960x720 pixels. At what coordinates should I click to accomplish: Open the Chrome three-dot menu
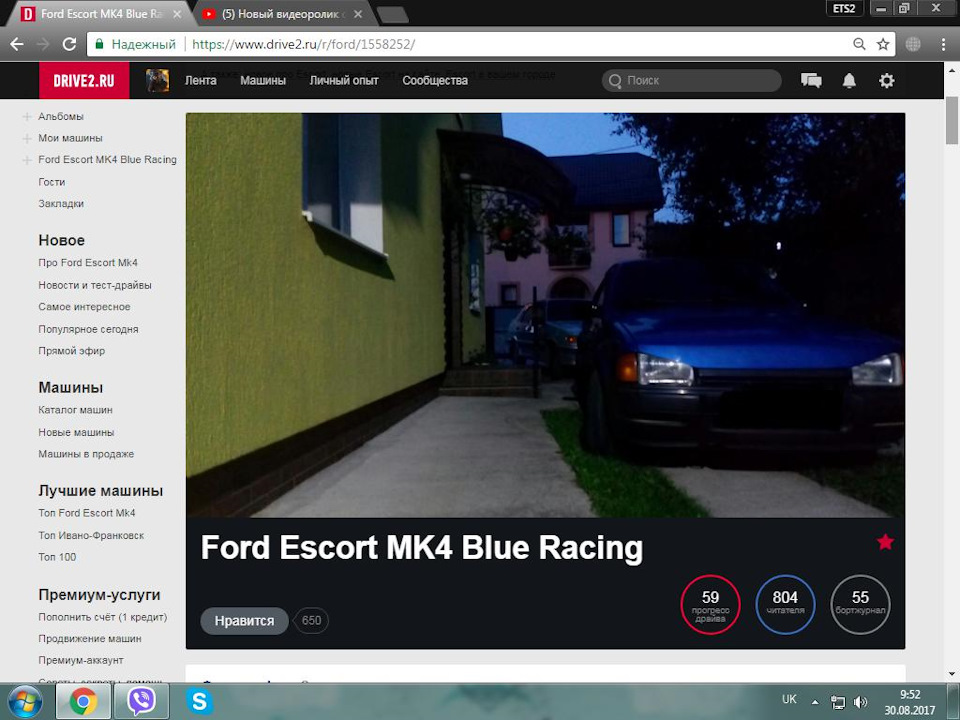[943, 44]
